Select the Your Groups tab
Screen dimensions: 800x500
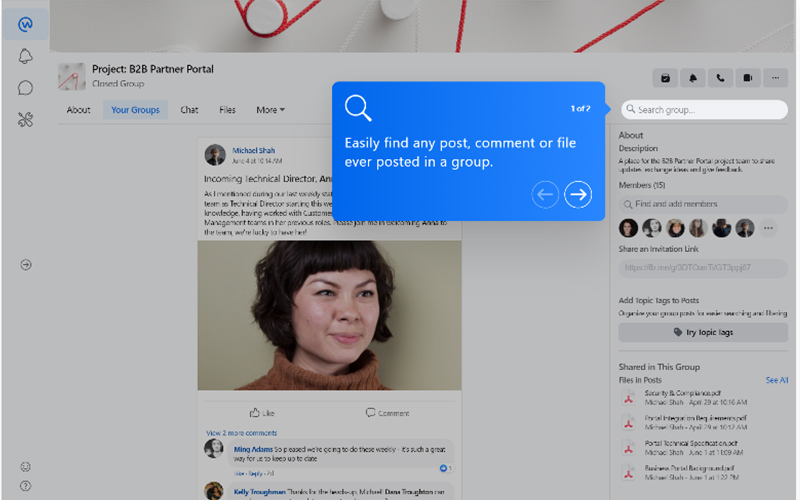tap(135, 110)
